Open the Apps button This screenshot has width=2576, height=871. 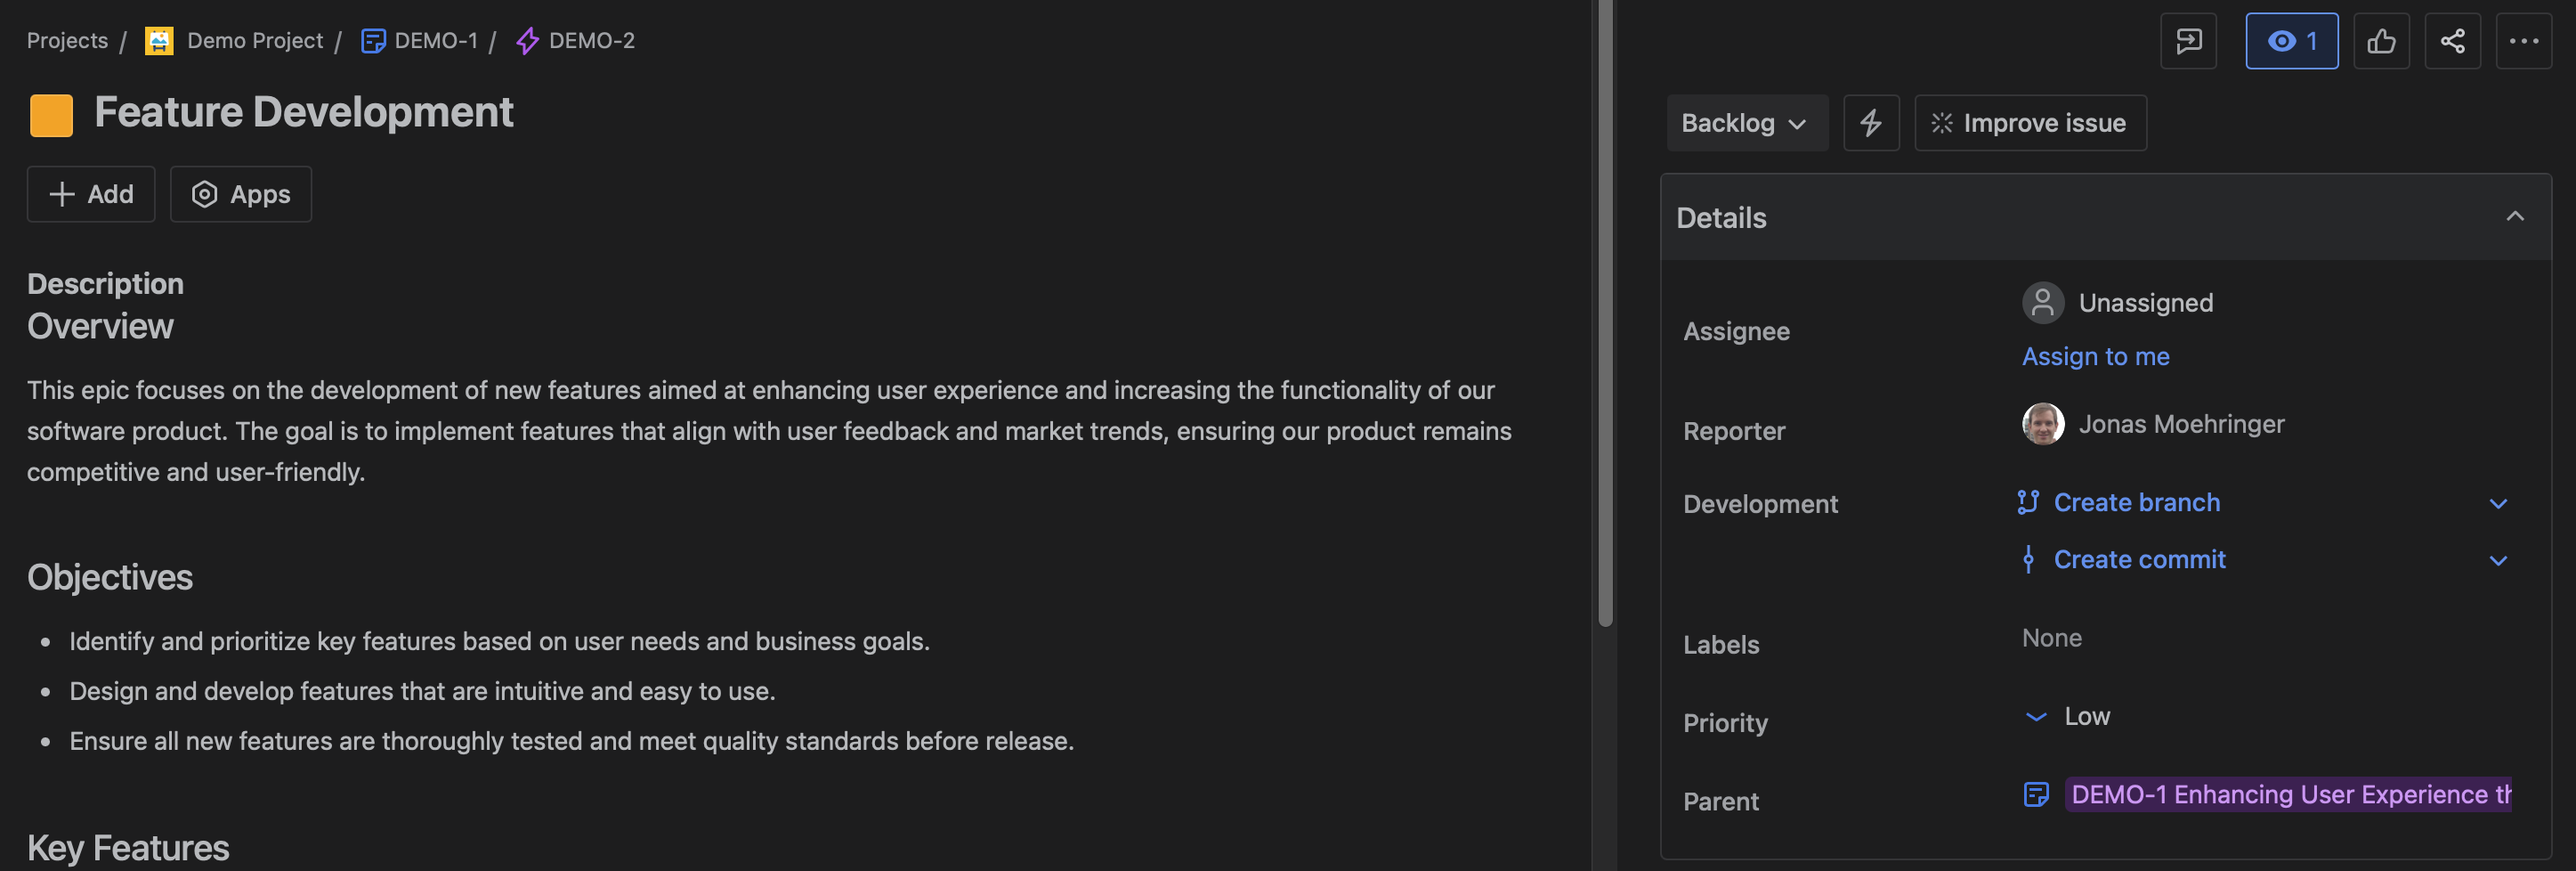[x=241, y=194]
